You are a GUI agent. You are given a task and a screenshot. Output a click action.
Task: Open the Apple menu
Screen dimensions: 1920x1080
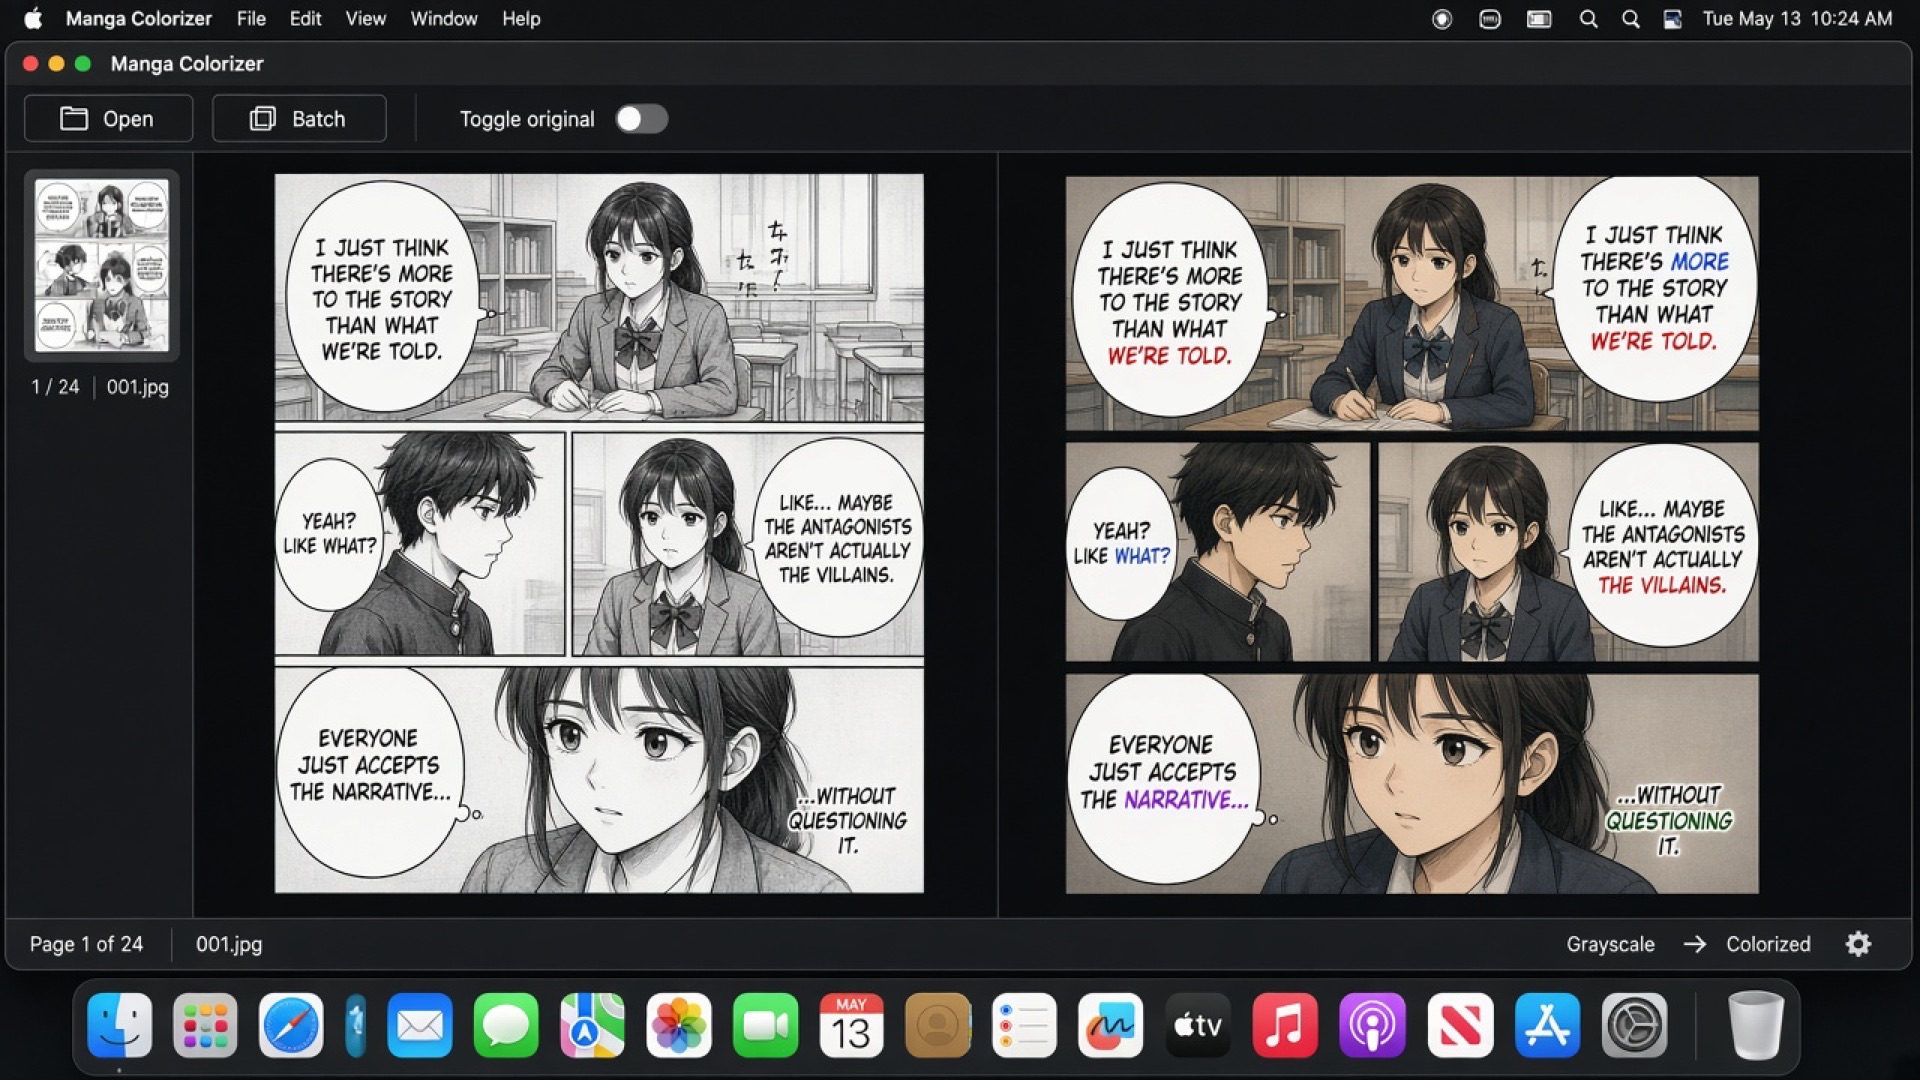click(33, 18)
